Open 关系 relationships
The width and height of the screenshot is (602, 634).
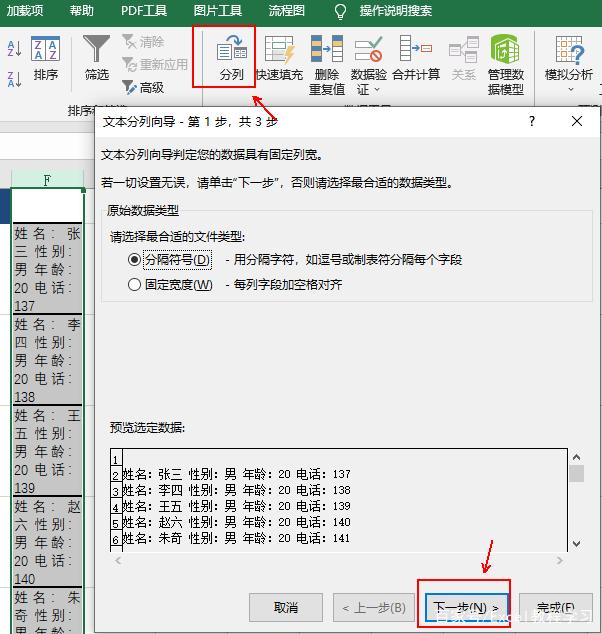point(464,57)
